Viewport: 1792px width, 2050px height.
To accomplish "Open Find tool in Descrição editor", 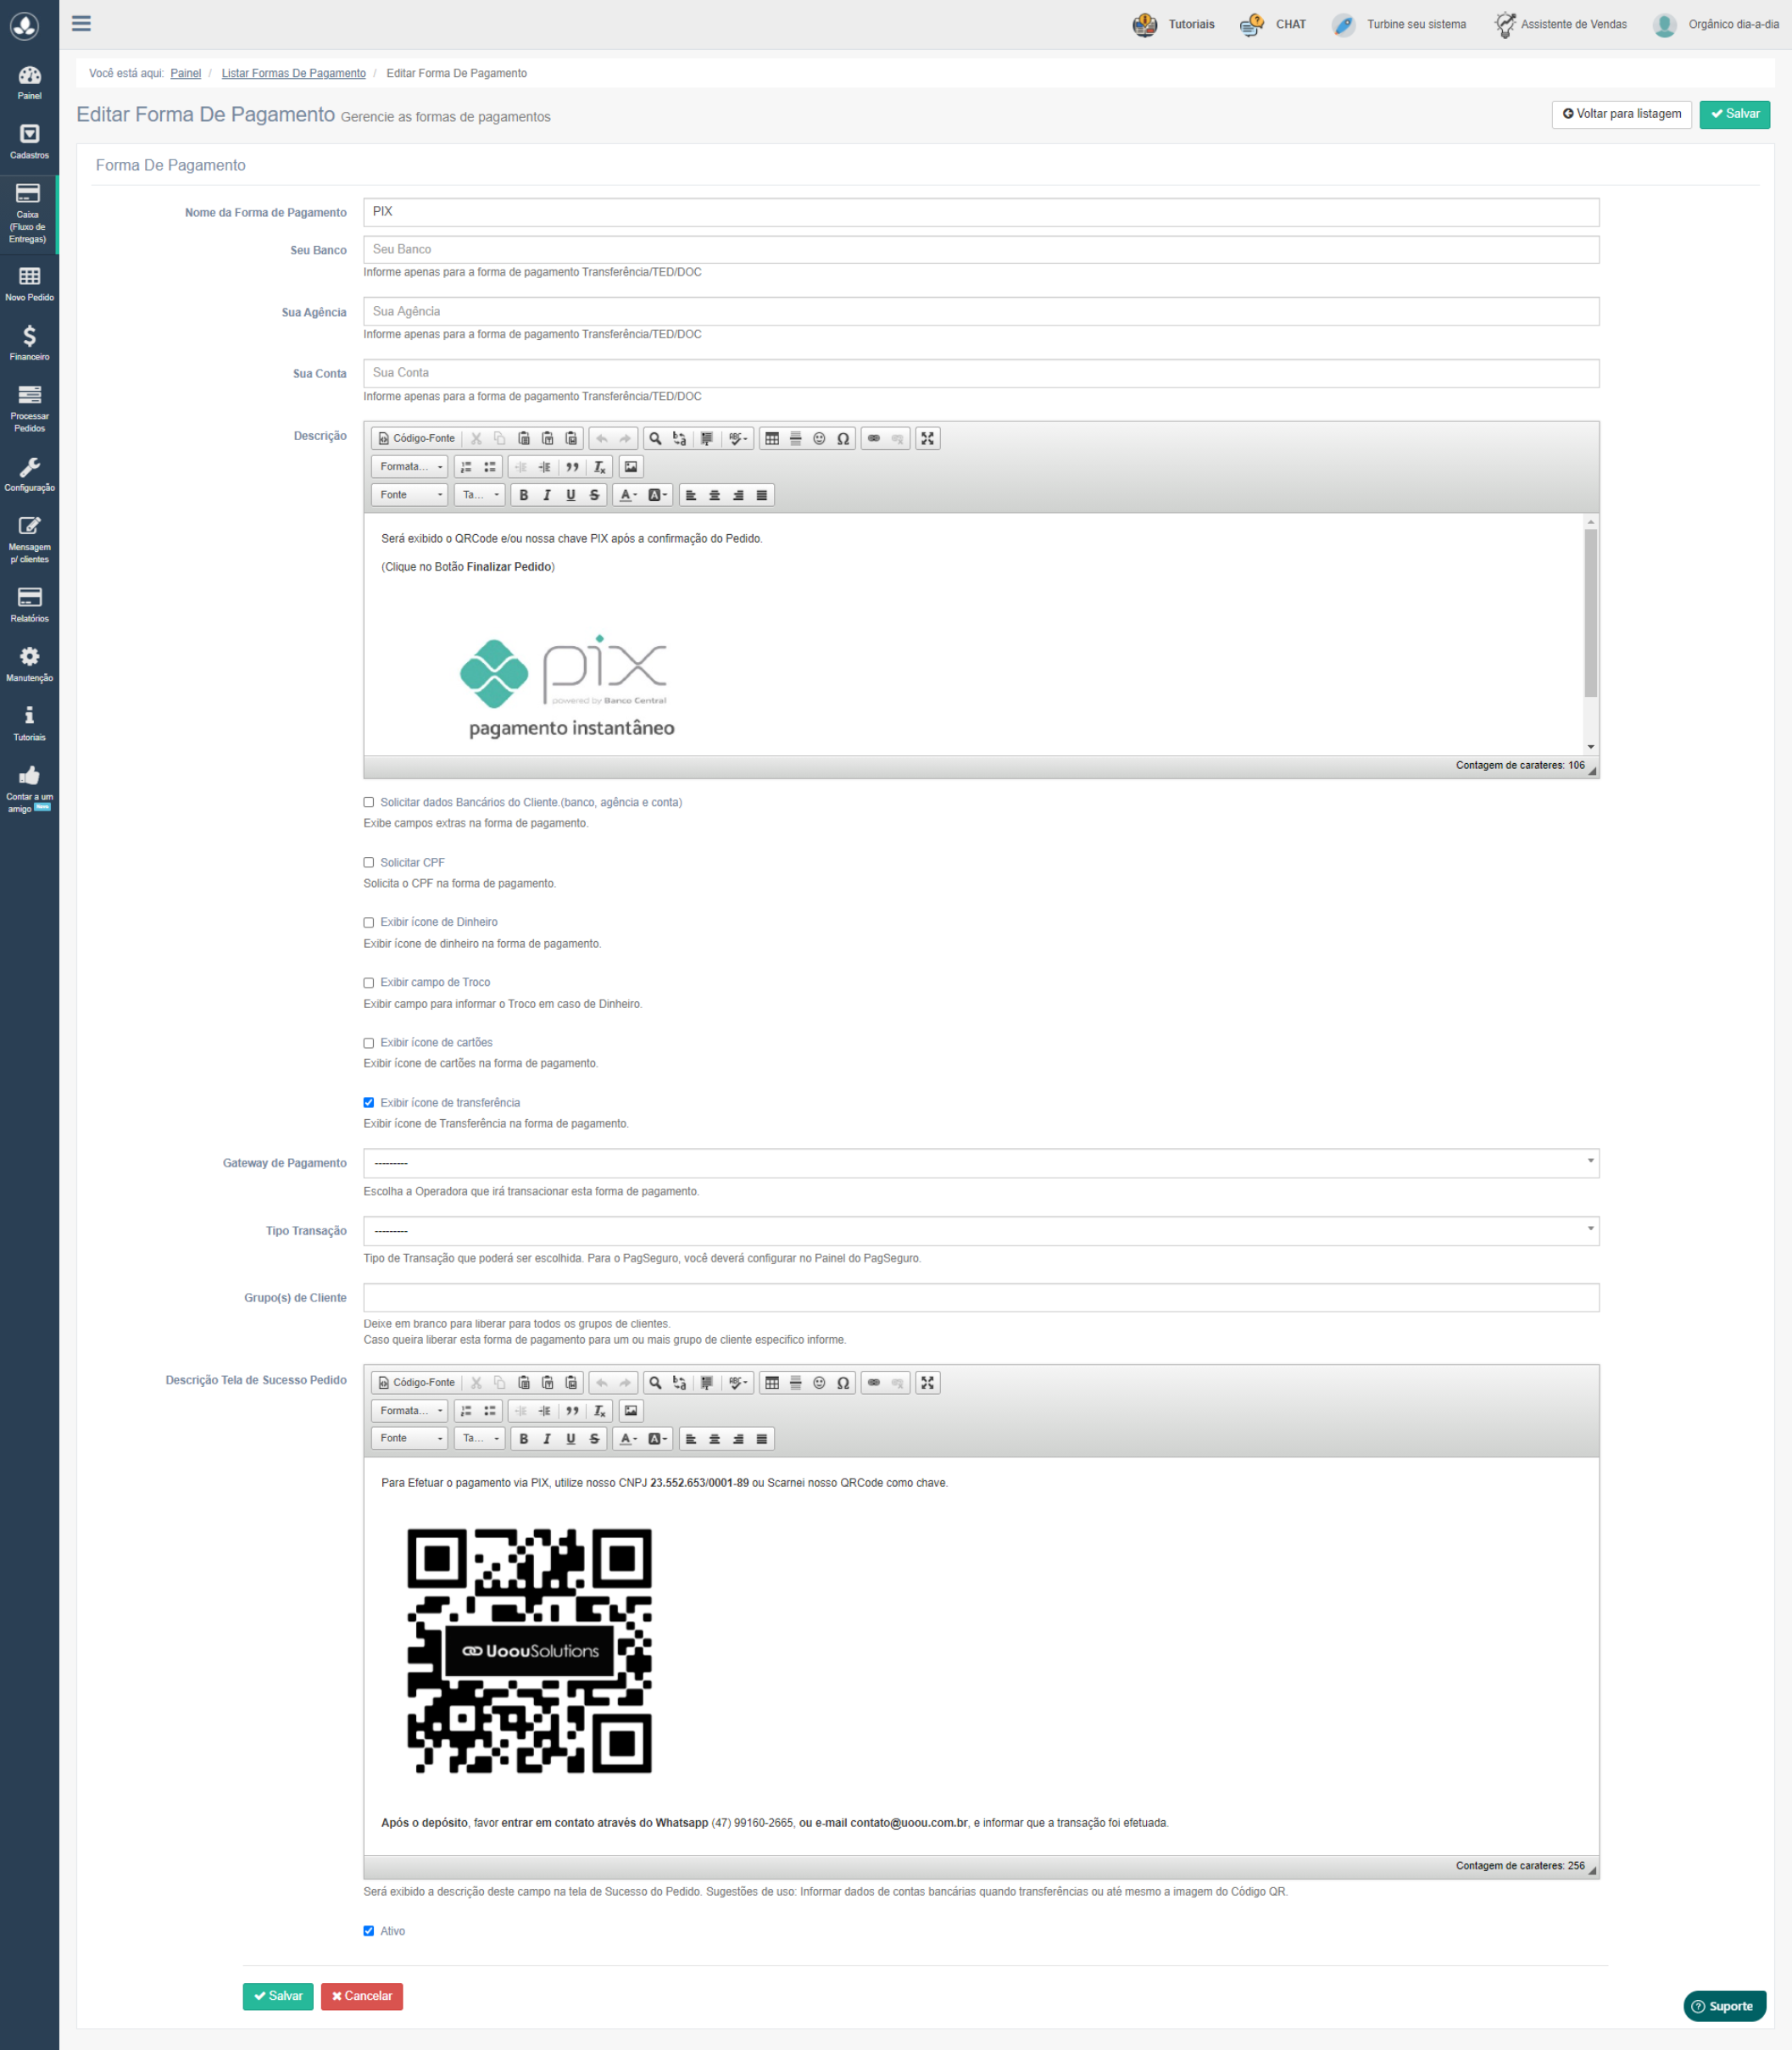I will click(x=655, y=439).
